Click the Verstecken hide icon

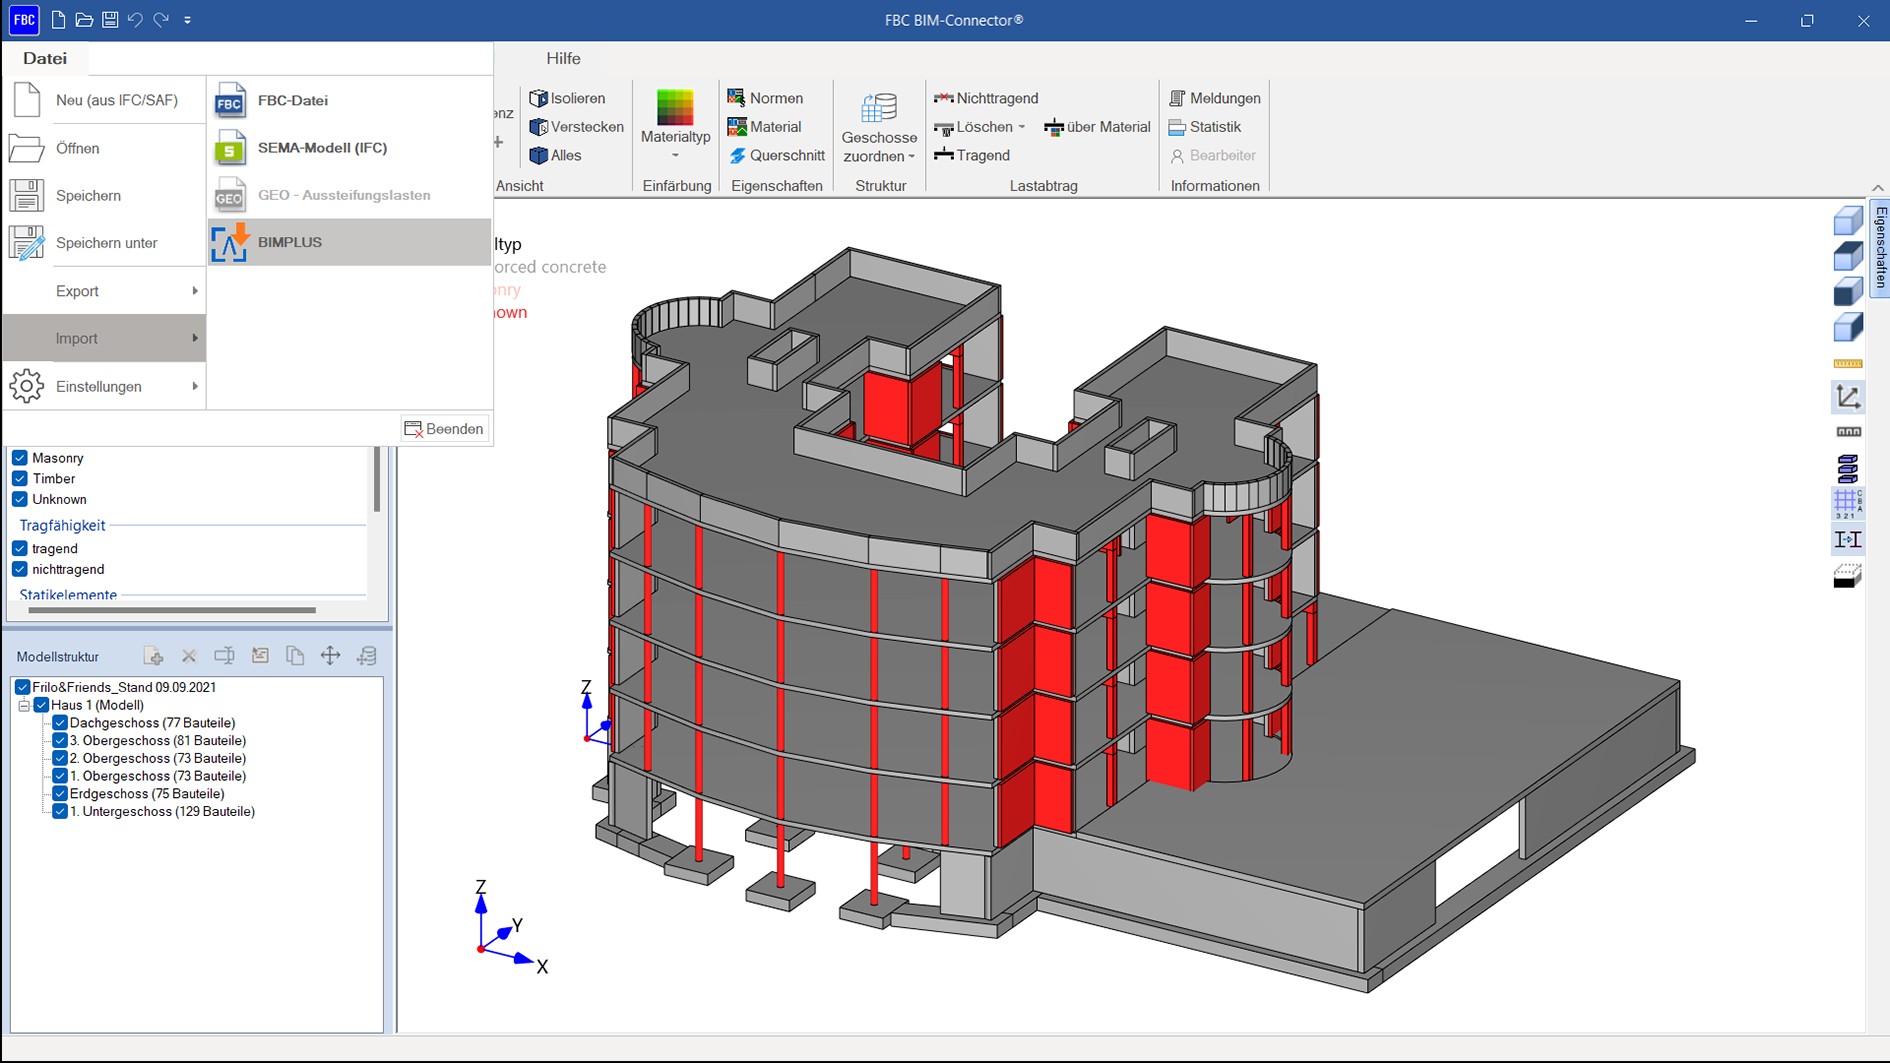tap(539, 127)
